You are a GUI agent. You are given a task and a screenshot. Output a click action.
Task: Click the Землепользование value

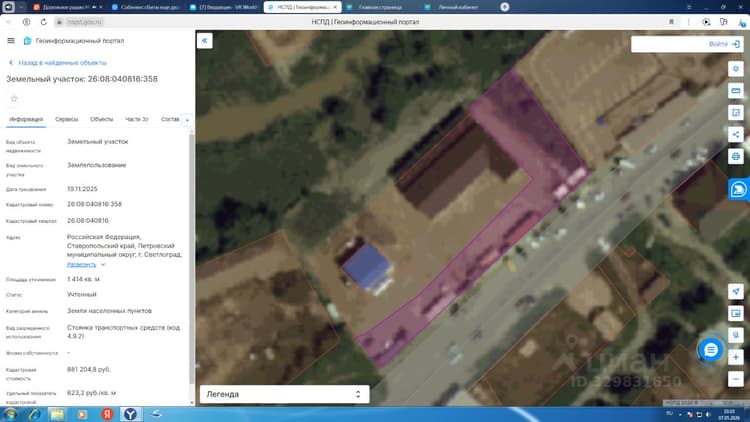click(97, 165)
